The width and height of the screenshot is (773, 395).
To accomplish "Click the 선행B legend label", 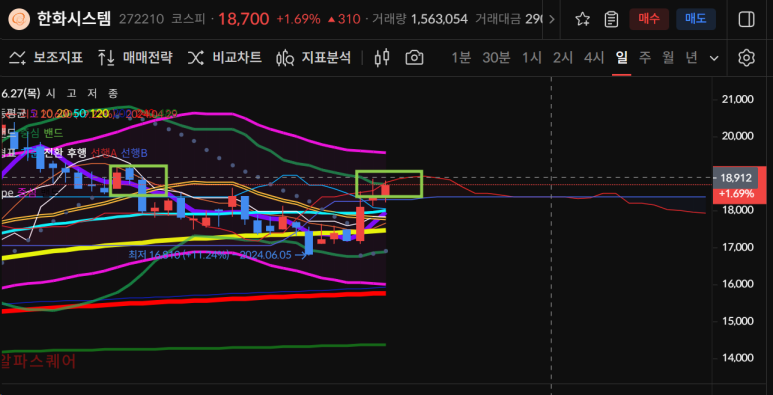I will [135, 153].
